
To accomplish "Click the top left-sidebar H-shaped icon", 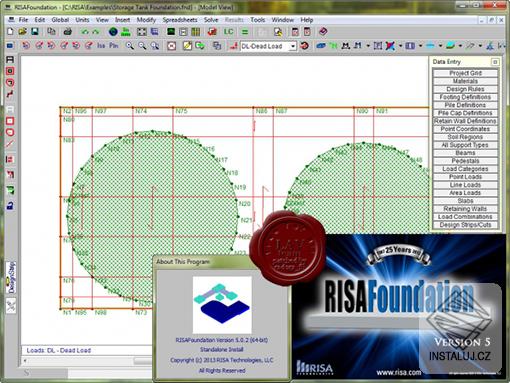I will [x=10, y=60].
